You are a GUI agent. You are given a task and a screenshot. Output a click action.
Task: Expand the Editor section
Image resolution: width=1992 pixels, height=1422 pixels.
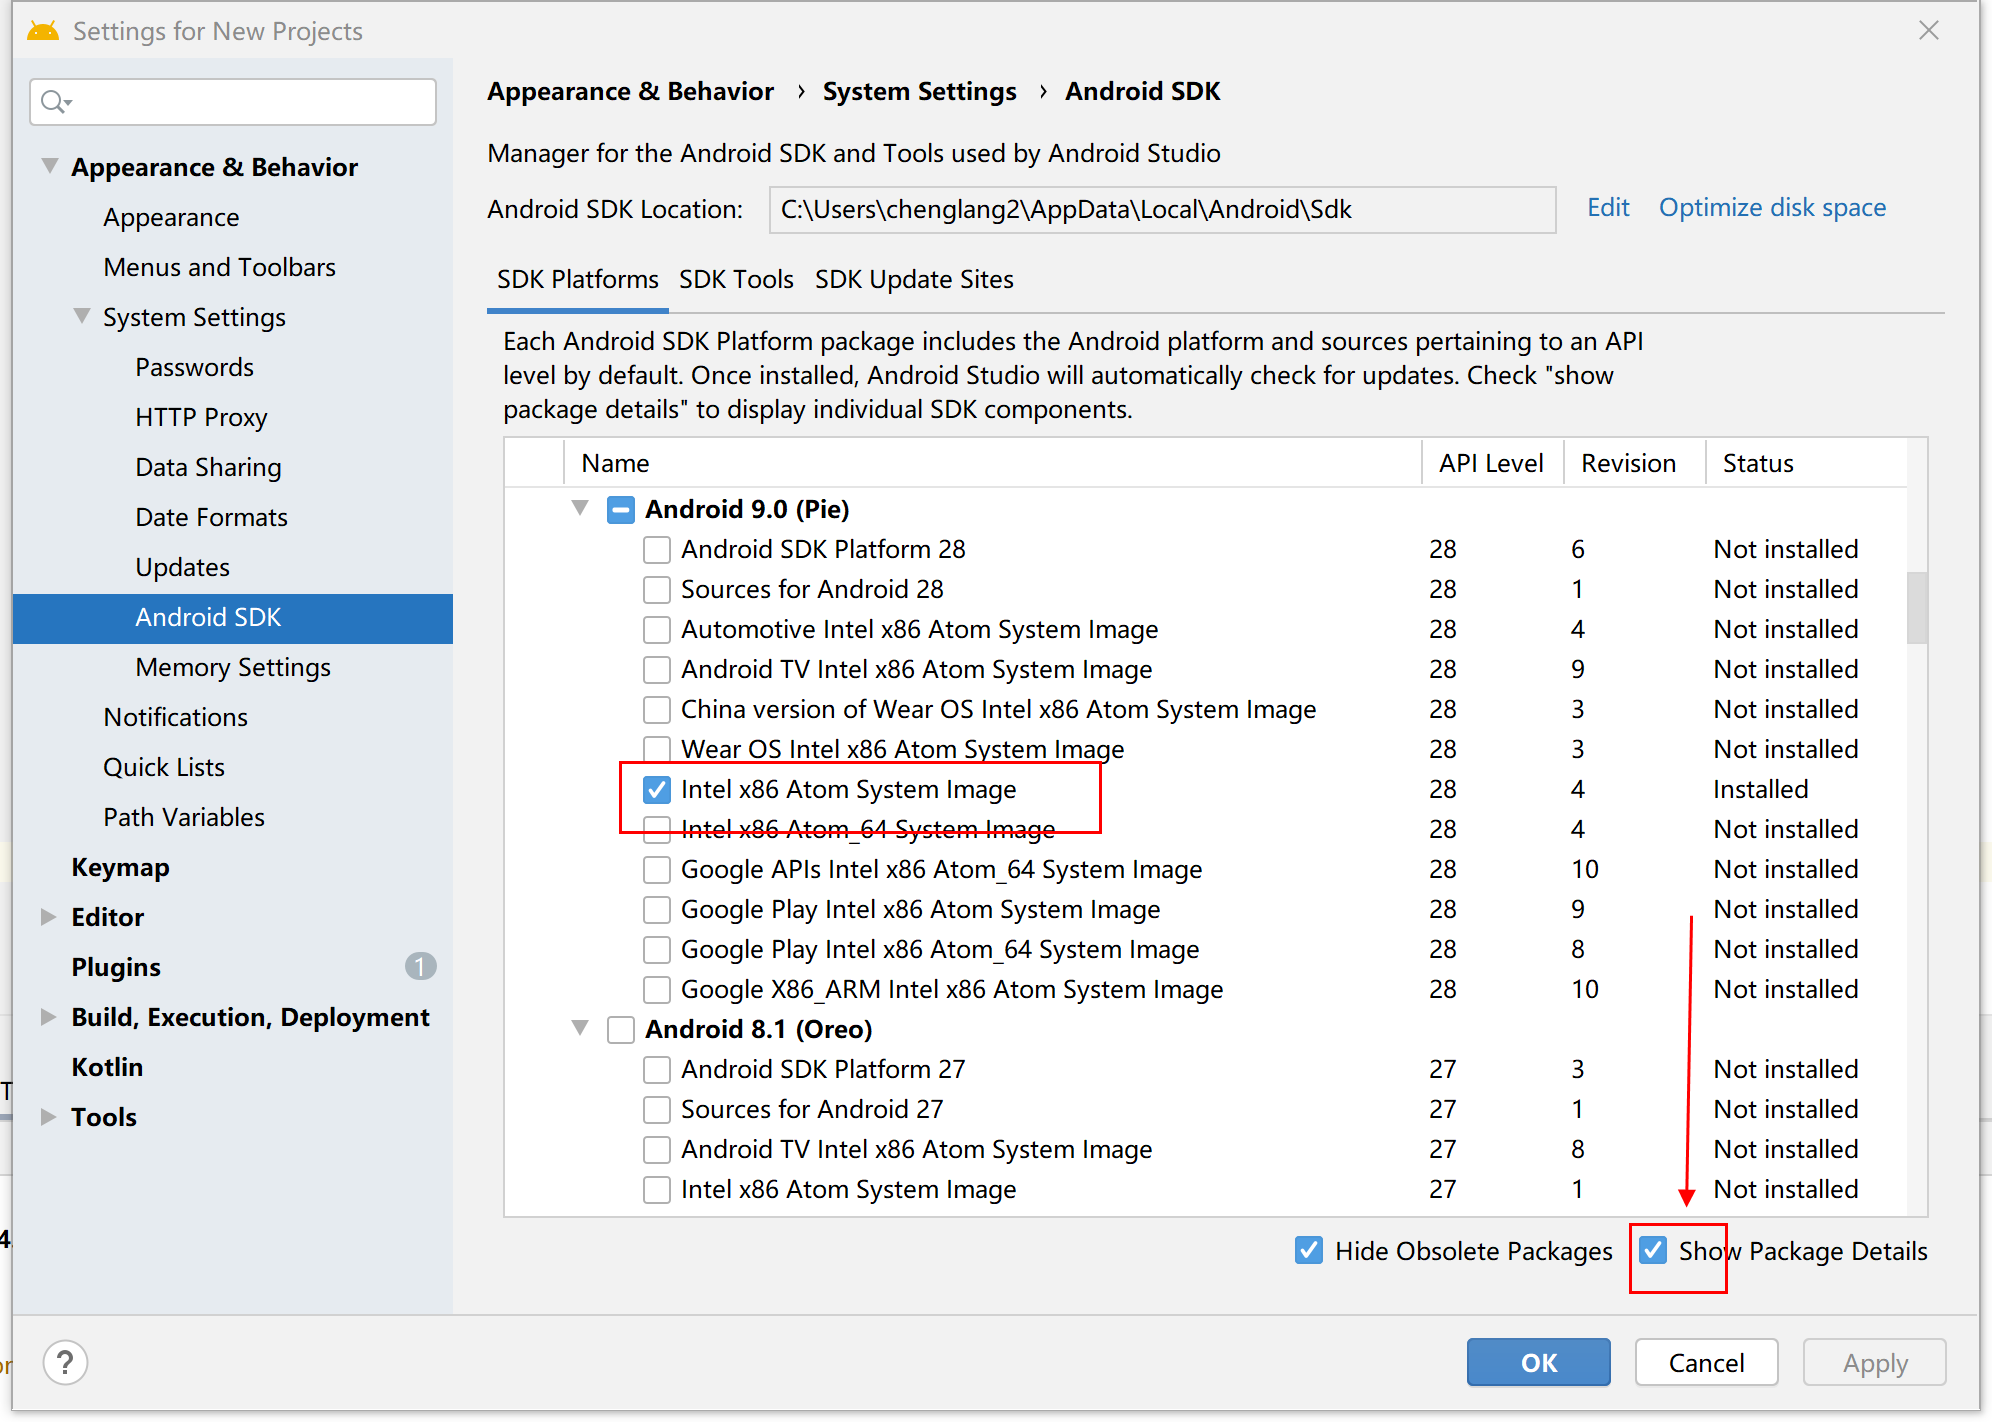click(48, 916)
